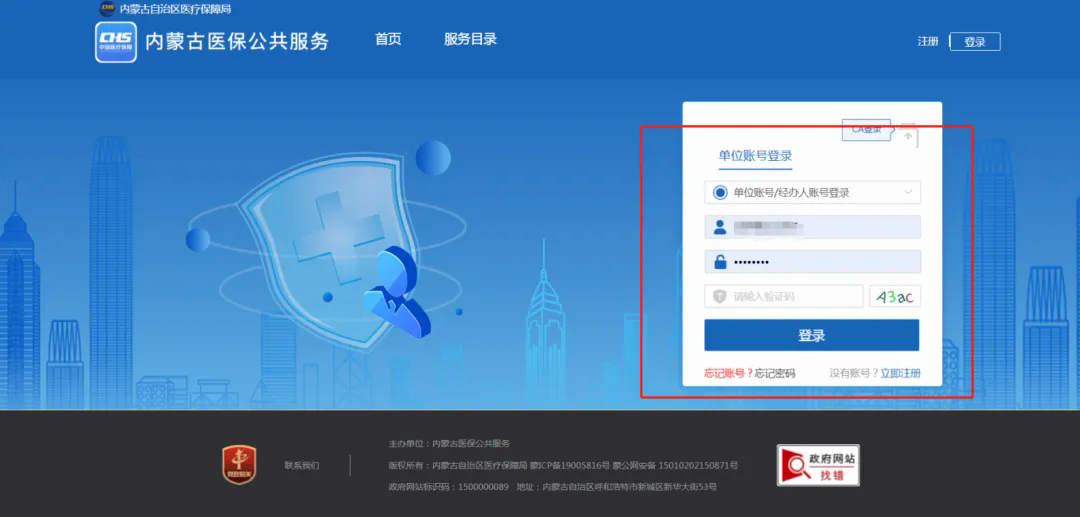
Task: Click the 内蒙古自治区医疗保障局 header text
Action: point(175,9)
